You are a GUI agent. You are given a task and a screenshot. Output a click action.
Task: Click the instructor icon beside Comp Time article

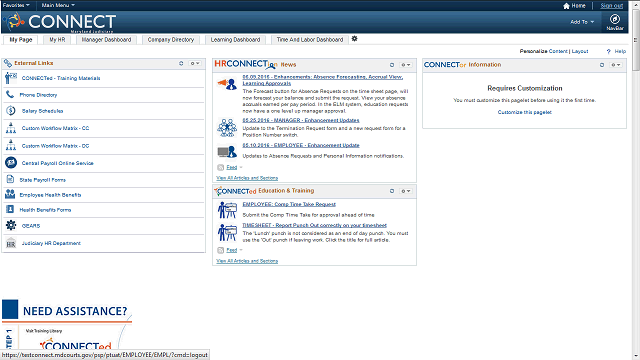(x=227, y=210)
